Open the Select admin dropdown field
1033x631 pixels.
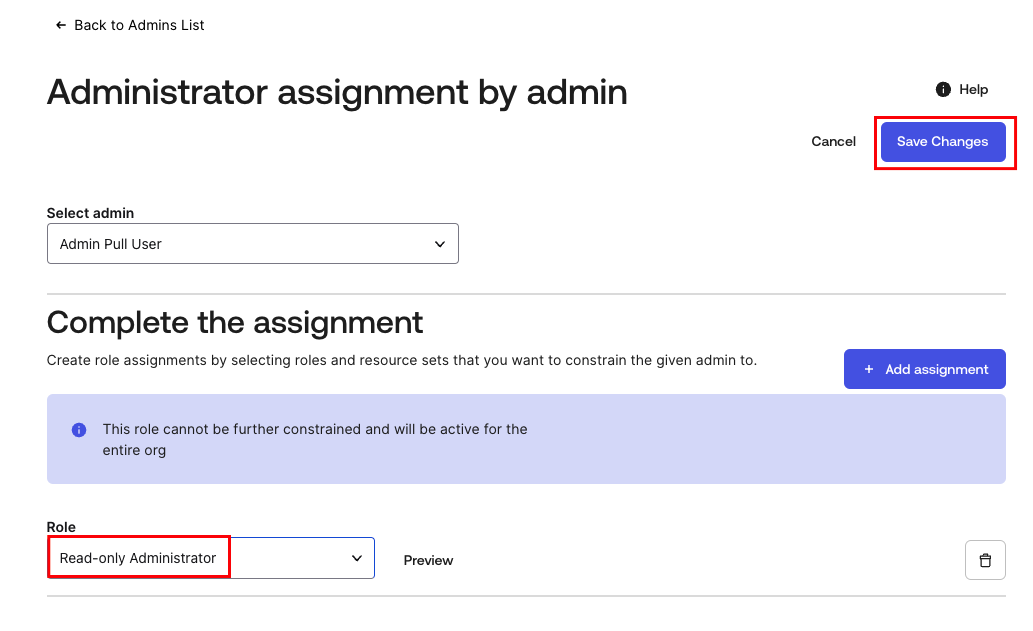click(x=252, y=244)
